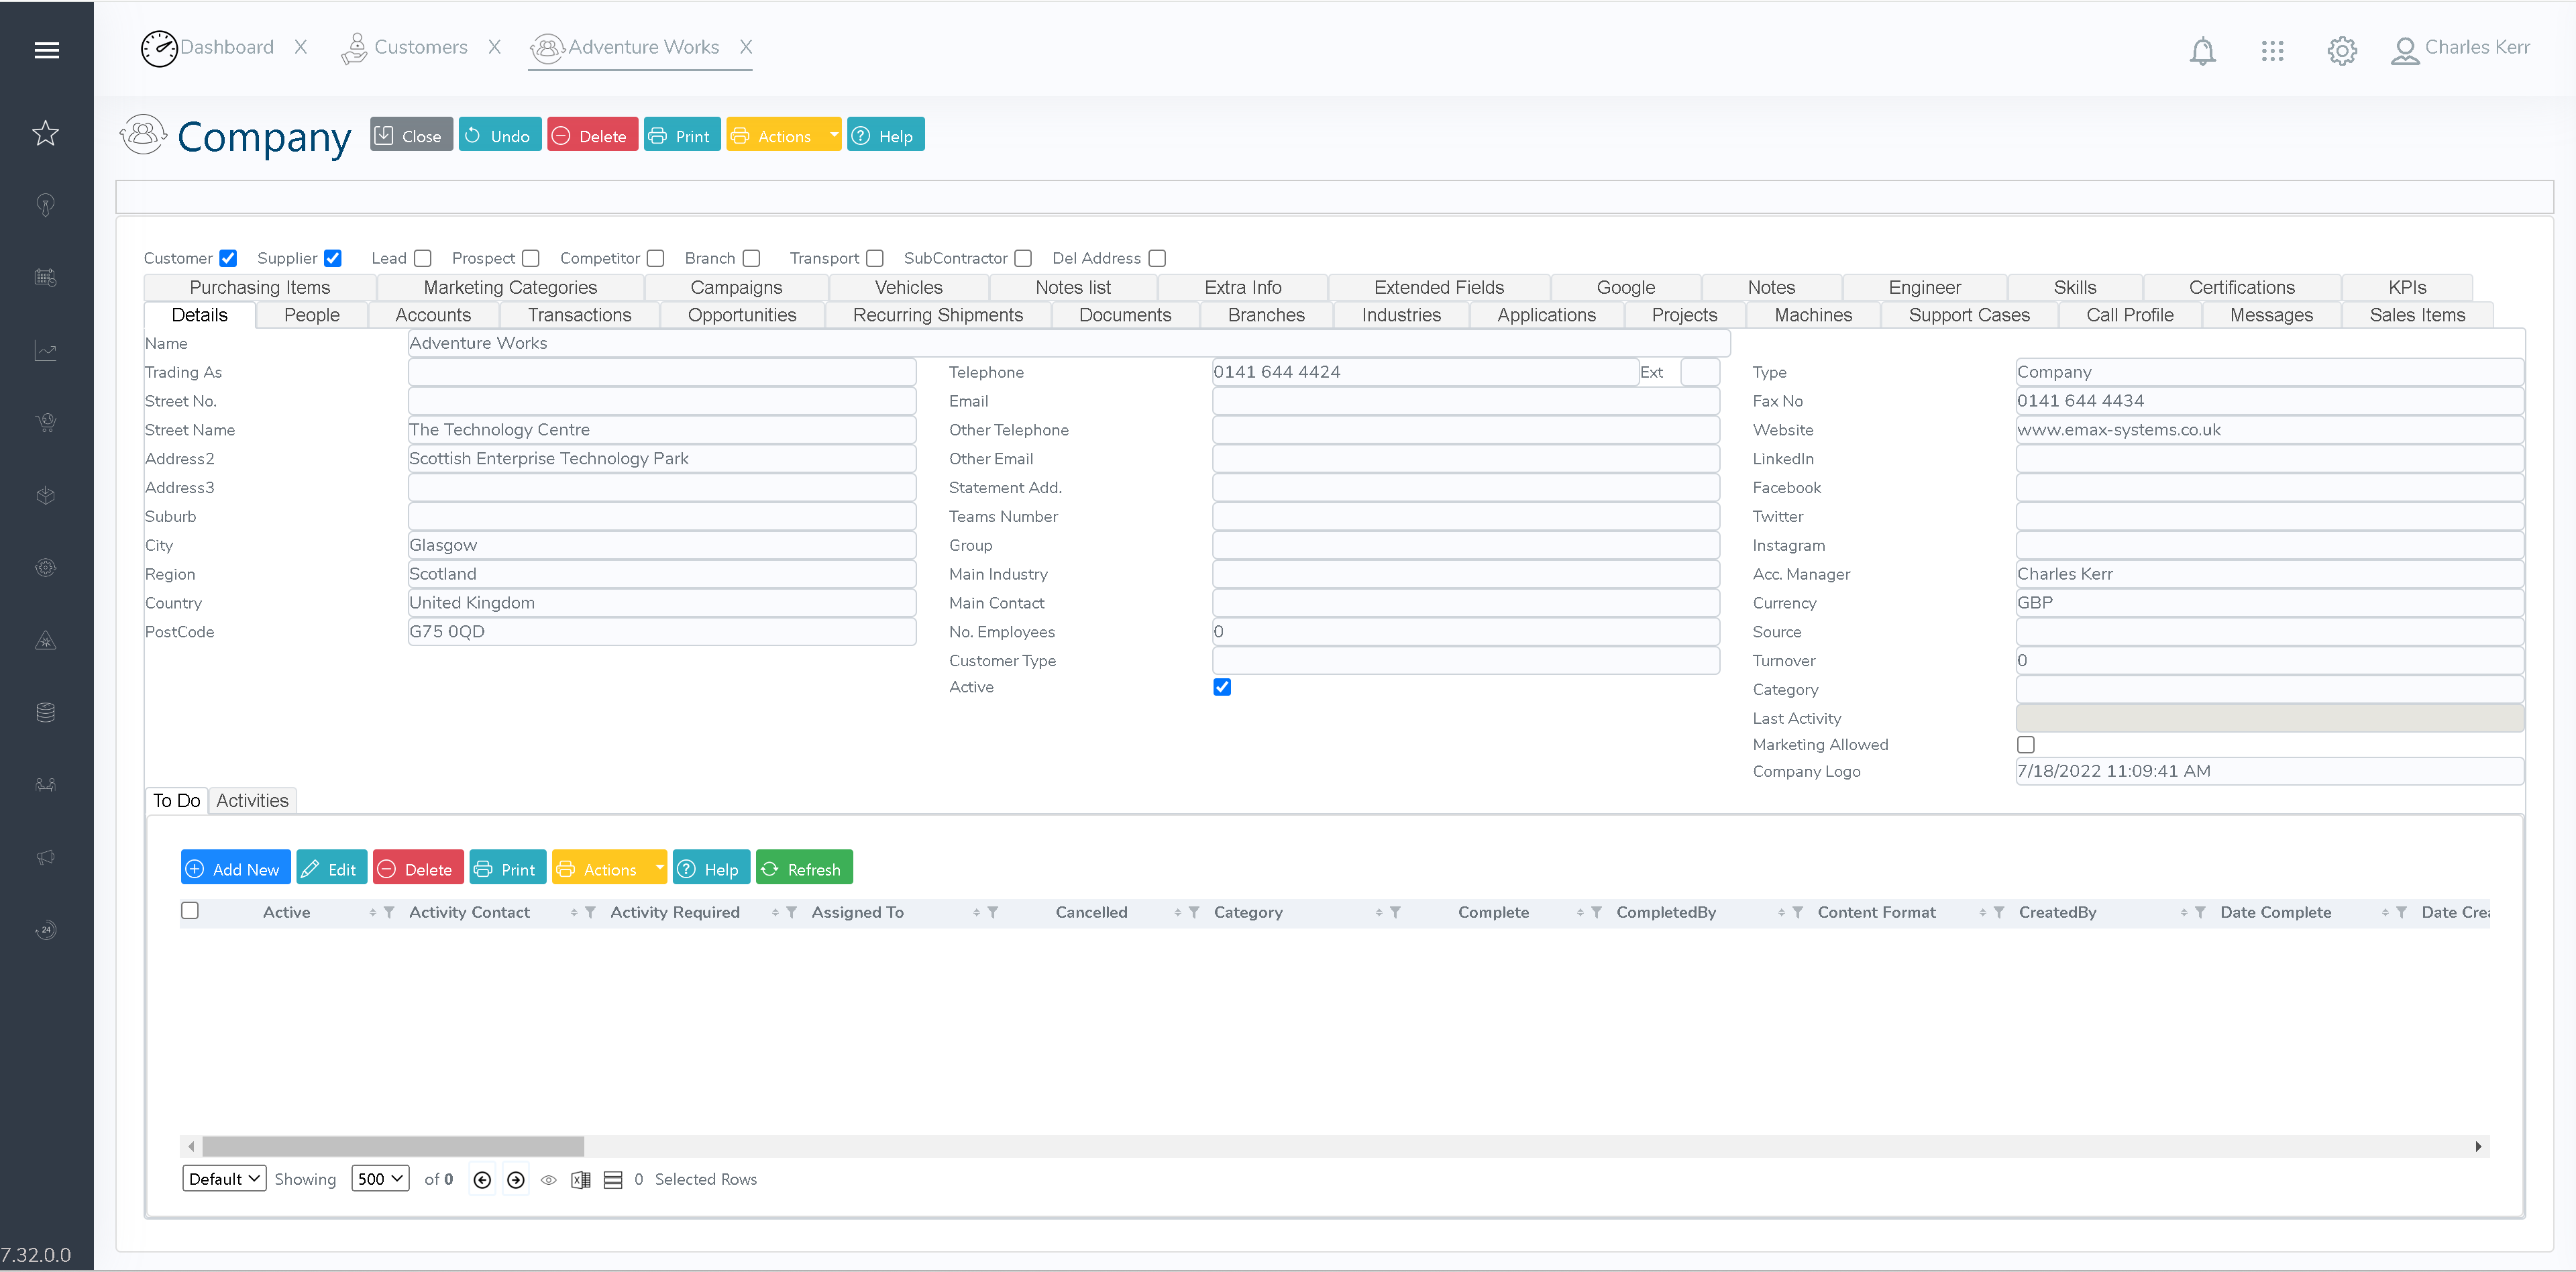Select the PostCode input field
The image size is (2576, 1272).
(663, 631)
